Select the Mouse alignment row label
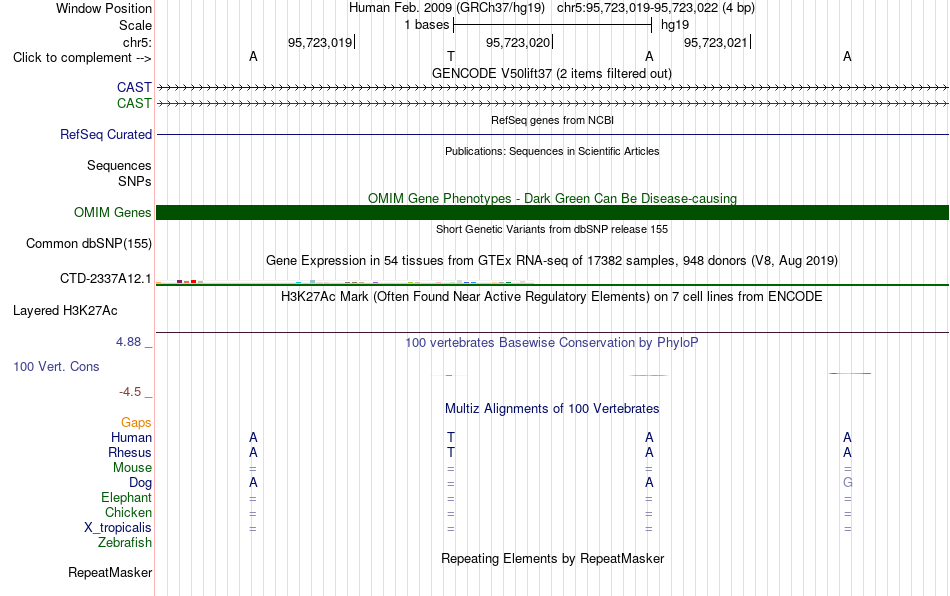950x596 pixels. point(132,468)
